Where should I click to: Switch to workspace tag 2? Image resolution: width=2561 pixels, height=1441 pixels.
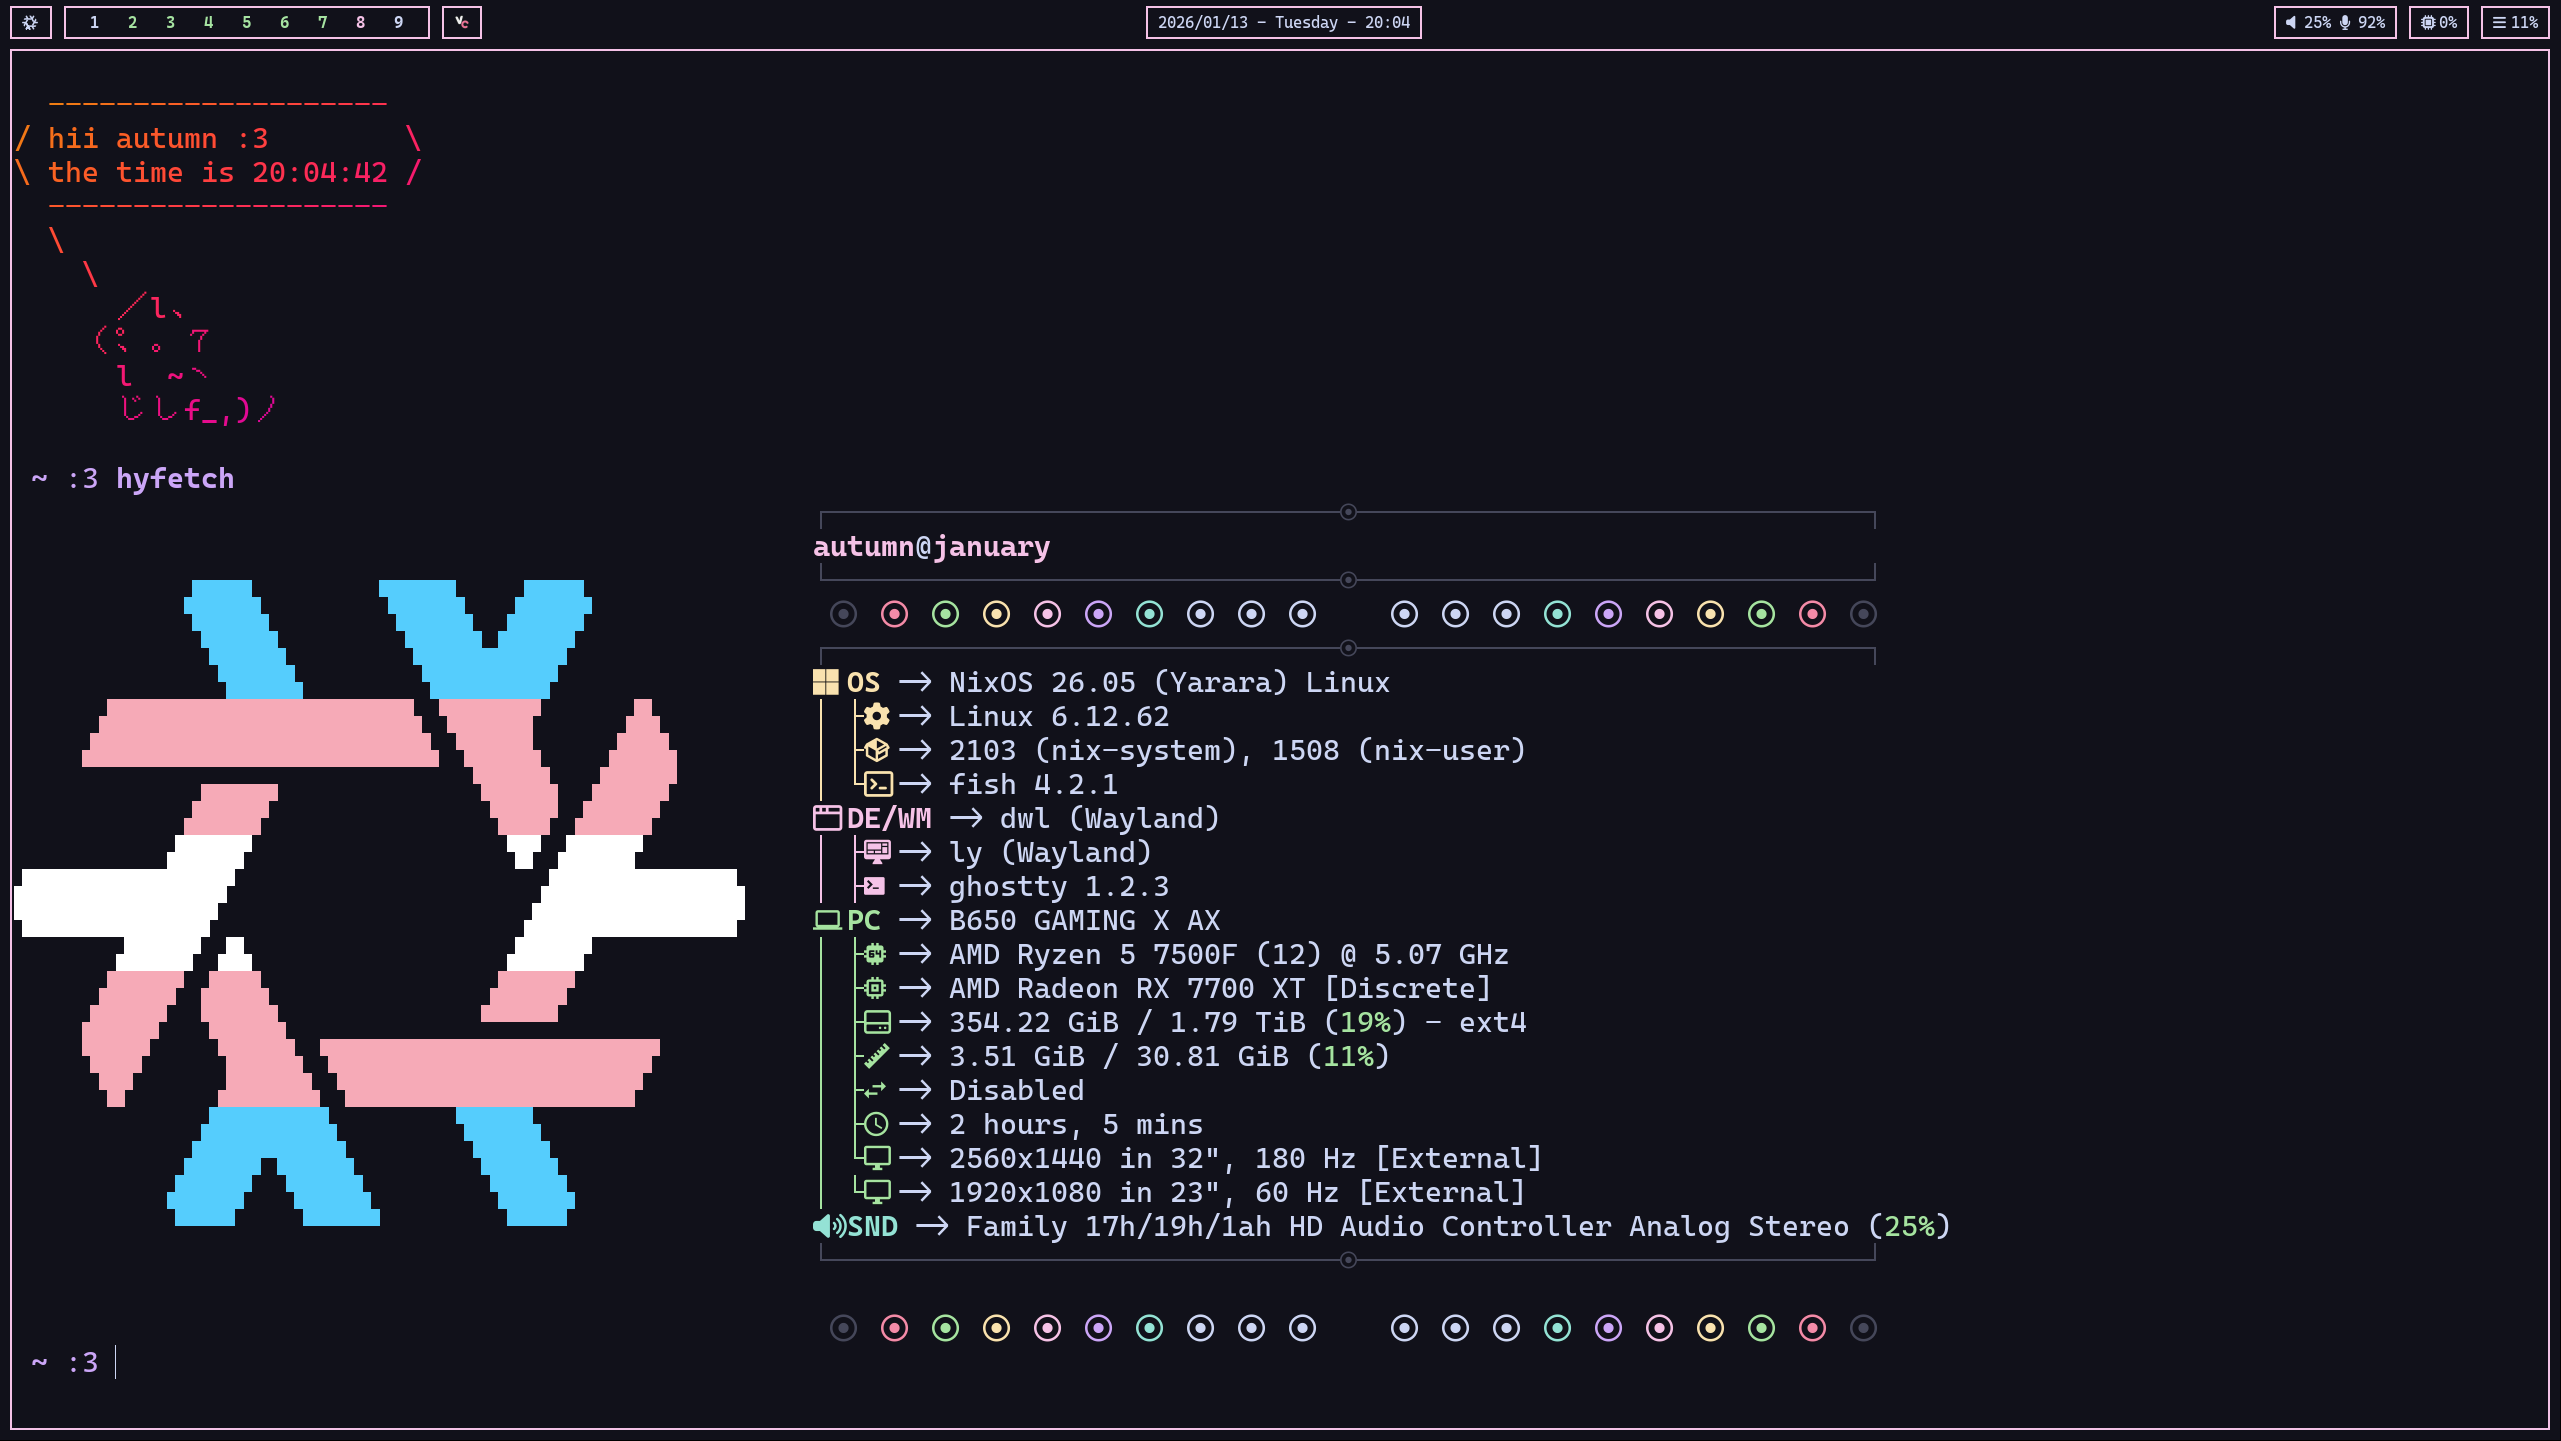132,22
